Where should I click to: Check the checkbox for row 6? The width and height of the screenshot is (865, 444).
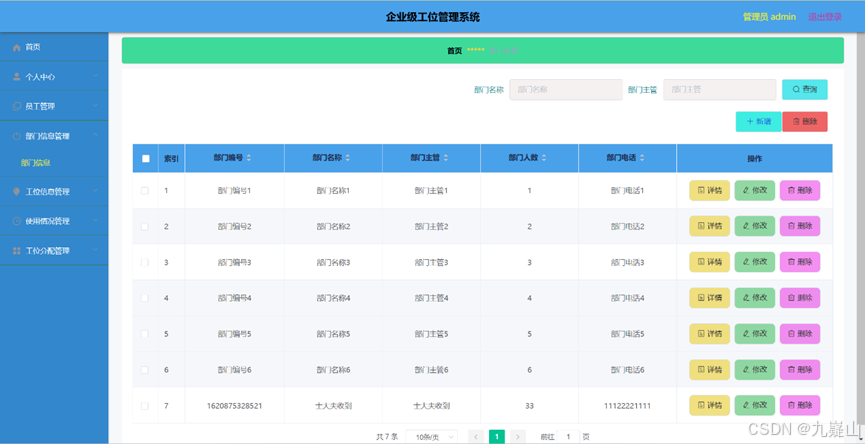coord(145,370)
